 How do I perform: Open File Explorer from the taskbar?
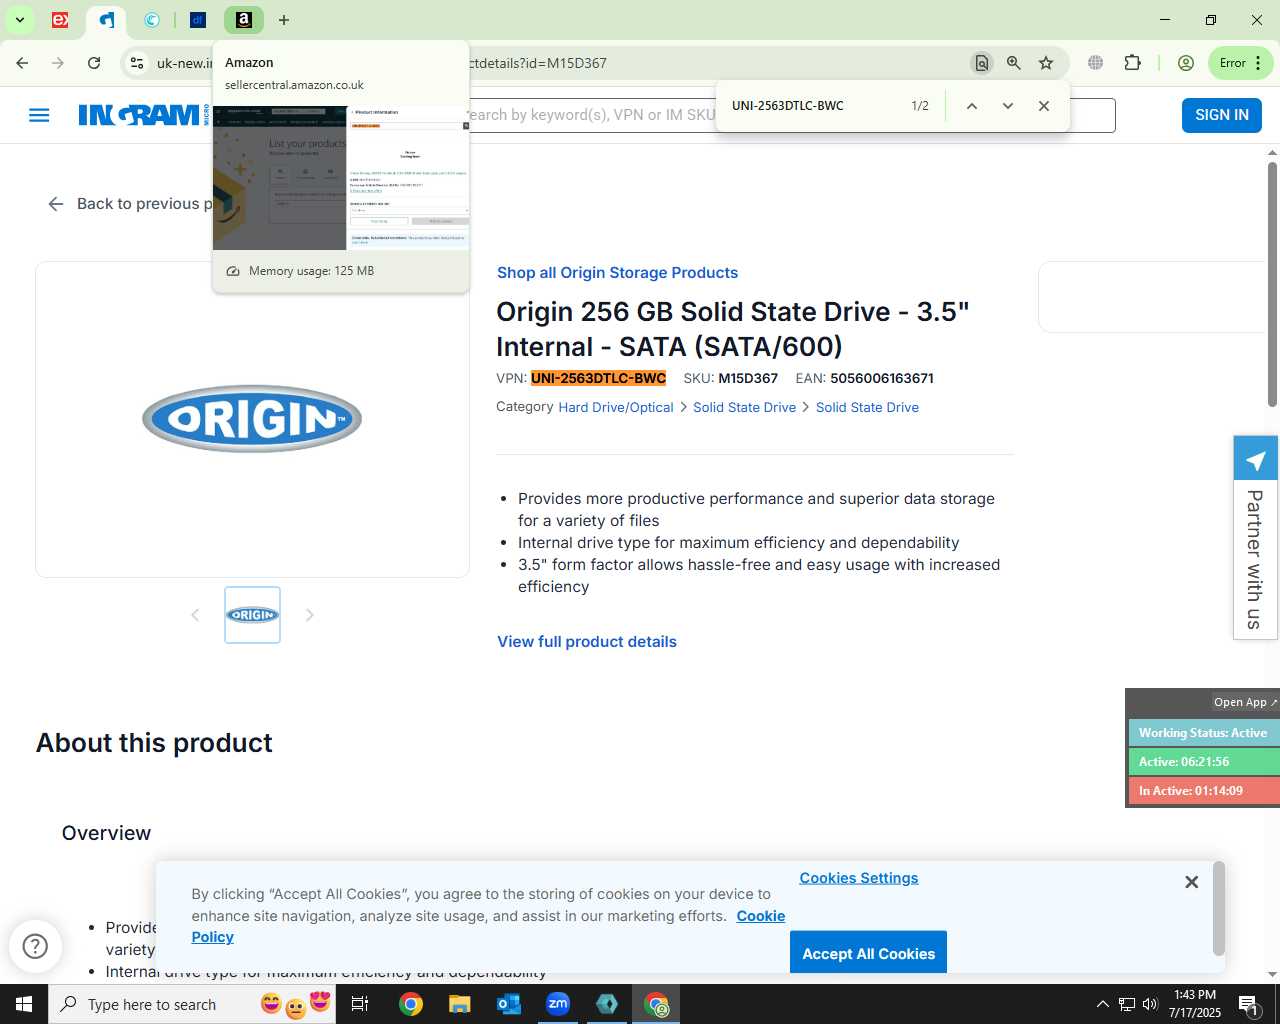coord(459,1004)
